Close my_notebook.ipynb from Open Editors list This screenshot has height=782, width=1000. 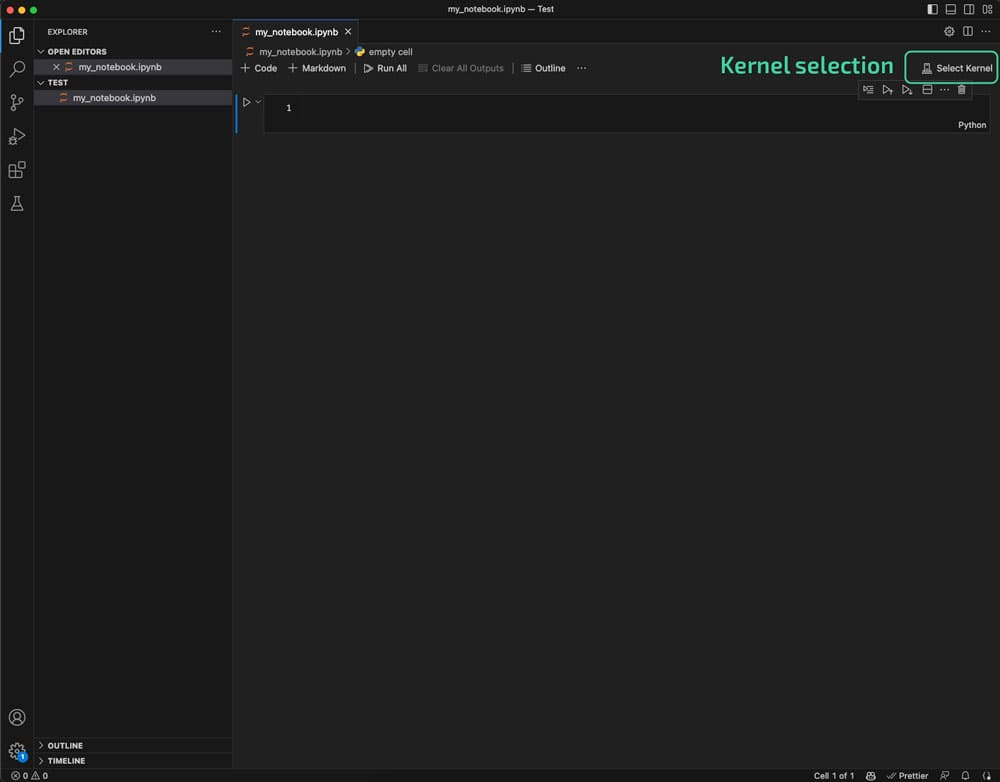pos(56,67)
